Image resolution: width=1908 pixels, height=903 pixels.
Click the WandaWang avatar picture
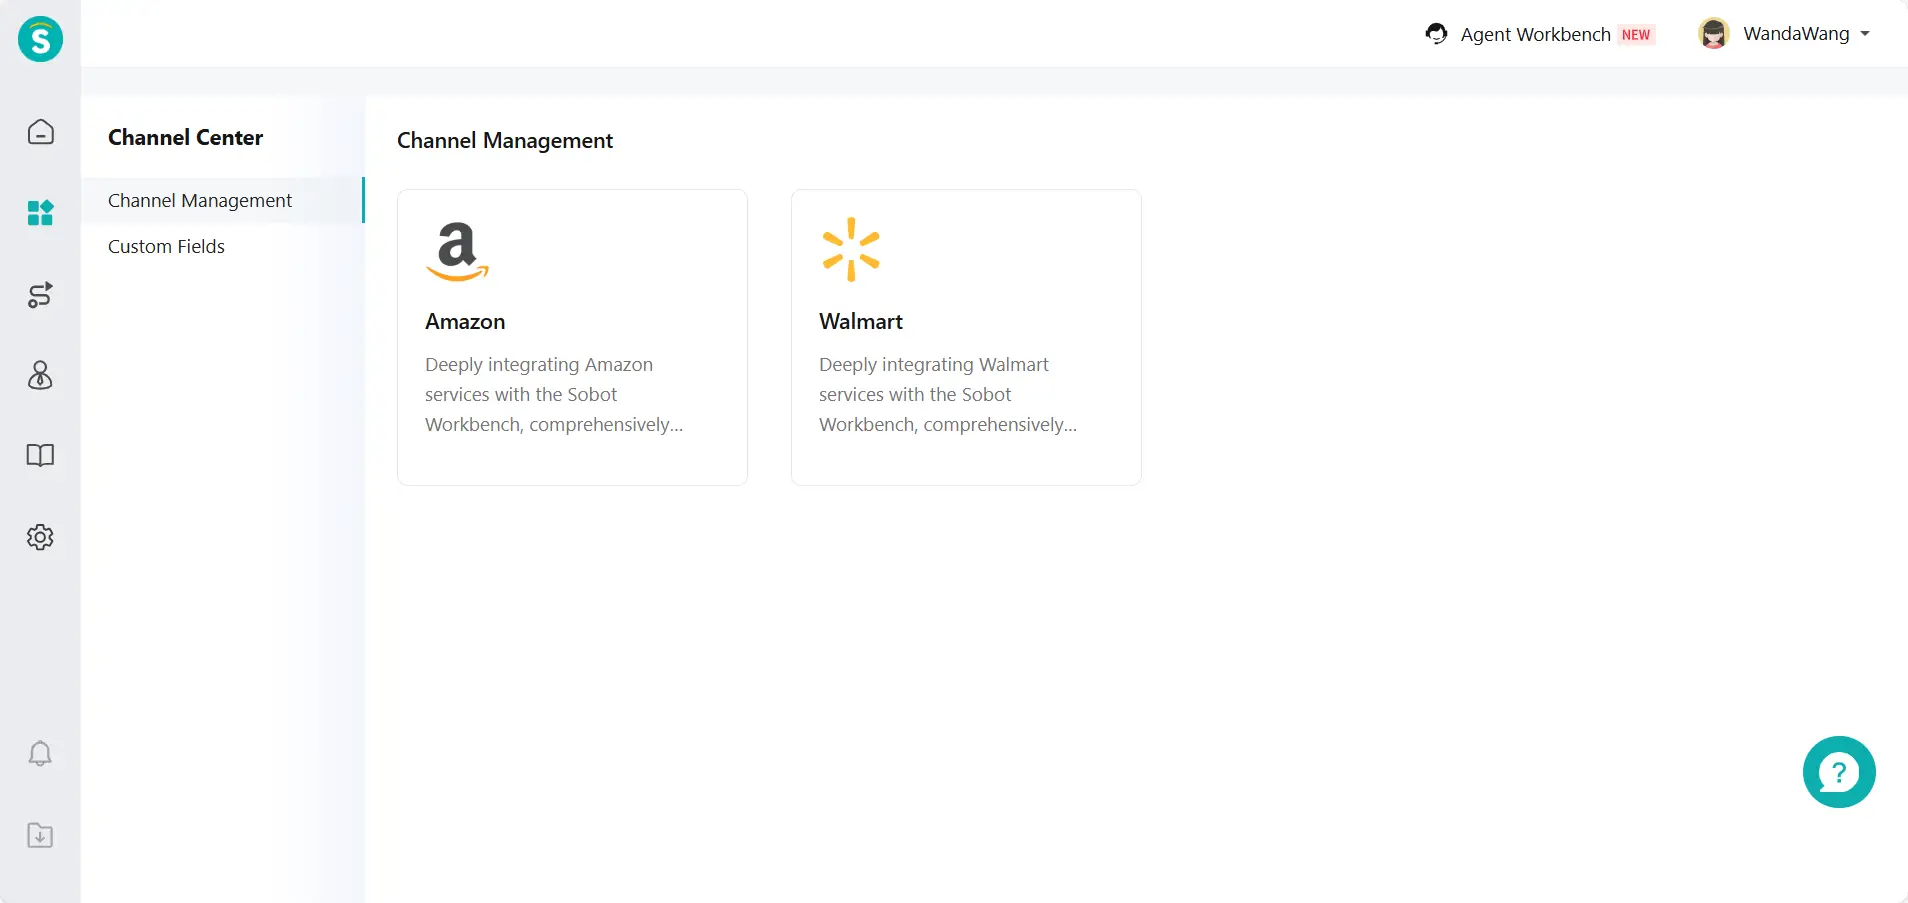pos(1714,34)
